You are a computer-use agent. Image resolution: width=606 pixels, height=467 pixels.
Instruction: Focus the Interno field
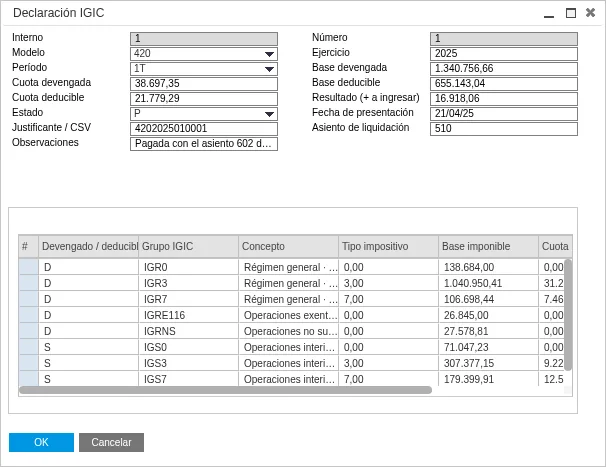click(x=204, y=39)
